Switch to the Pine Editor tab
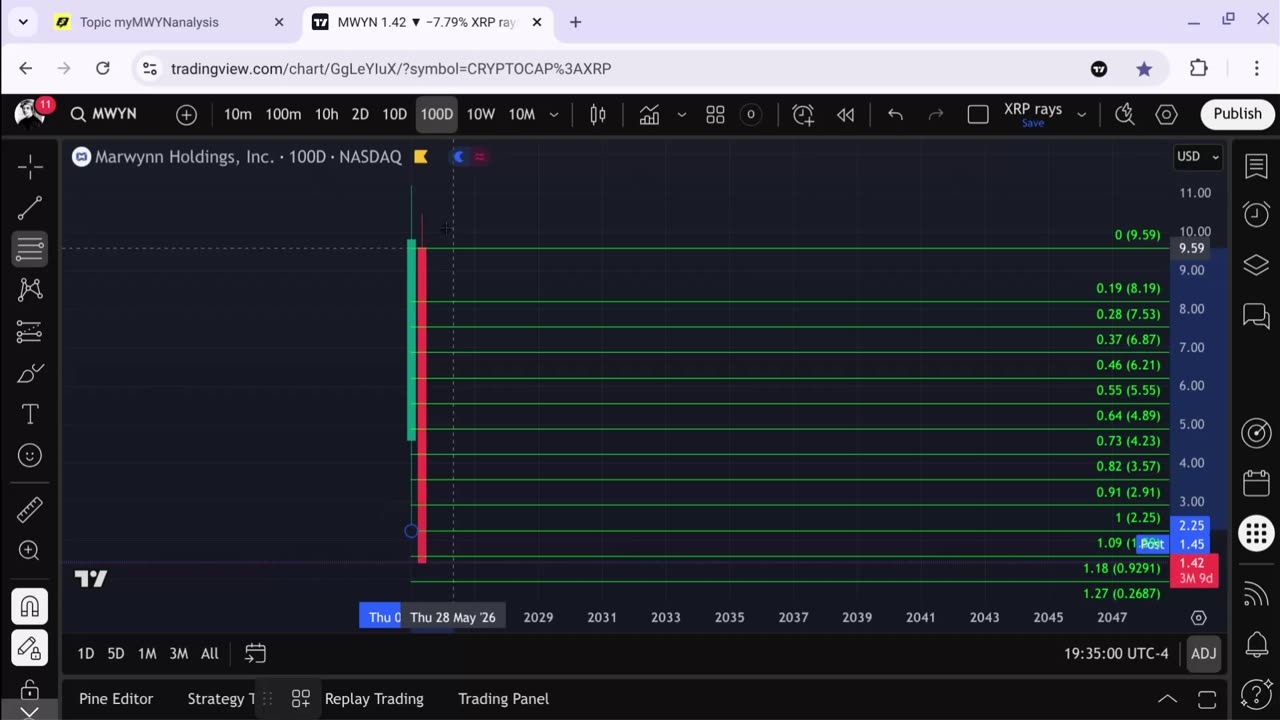Image resolution: width=1280 pixels, height=720 pixels. tap(116, 699)
